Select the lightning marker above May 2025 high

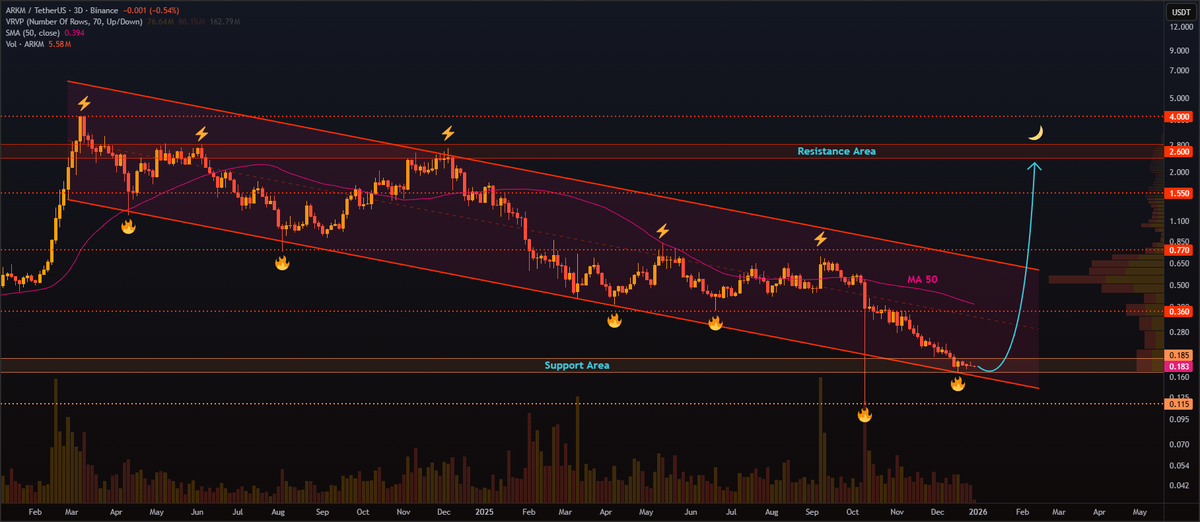click(662, 231)
